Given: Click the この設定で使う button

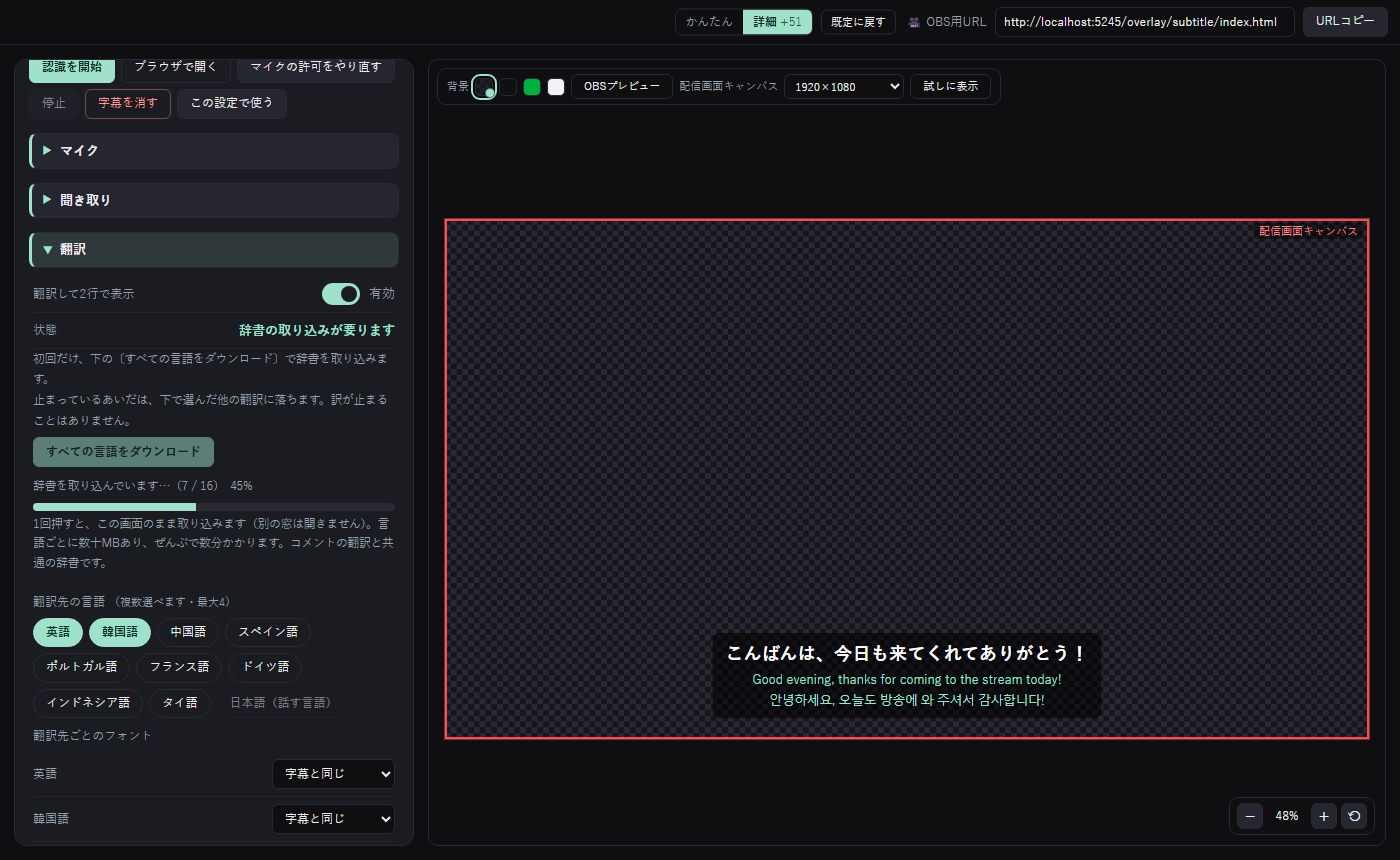Looking at the screenshot, I should 232,103.
